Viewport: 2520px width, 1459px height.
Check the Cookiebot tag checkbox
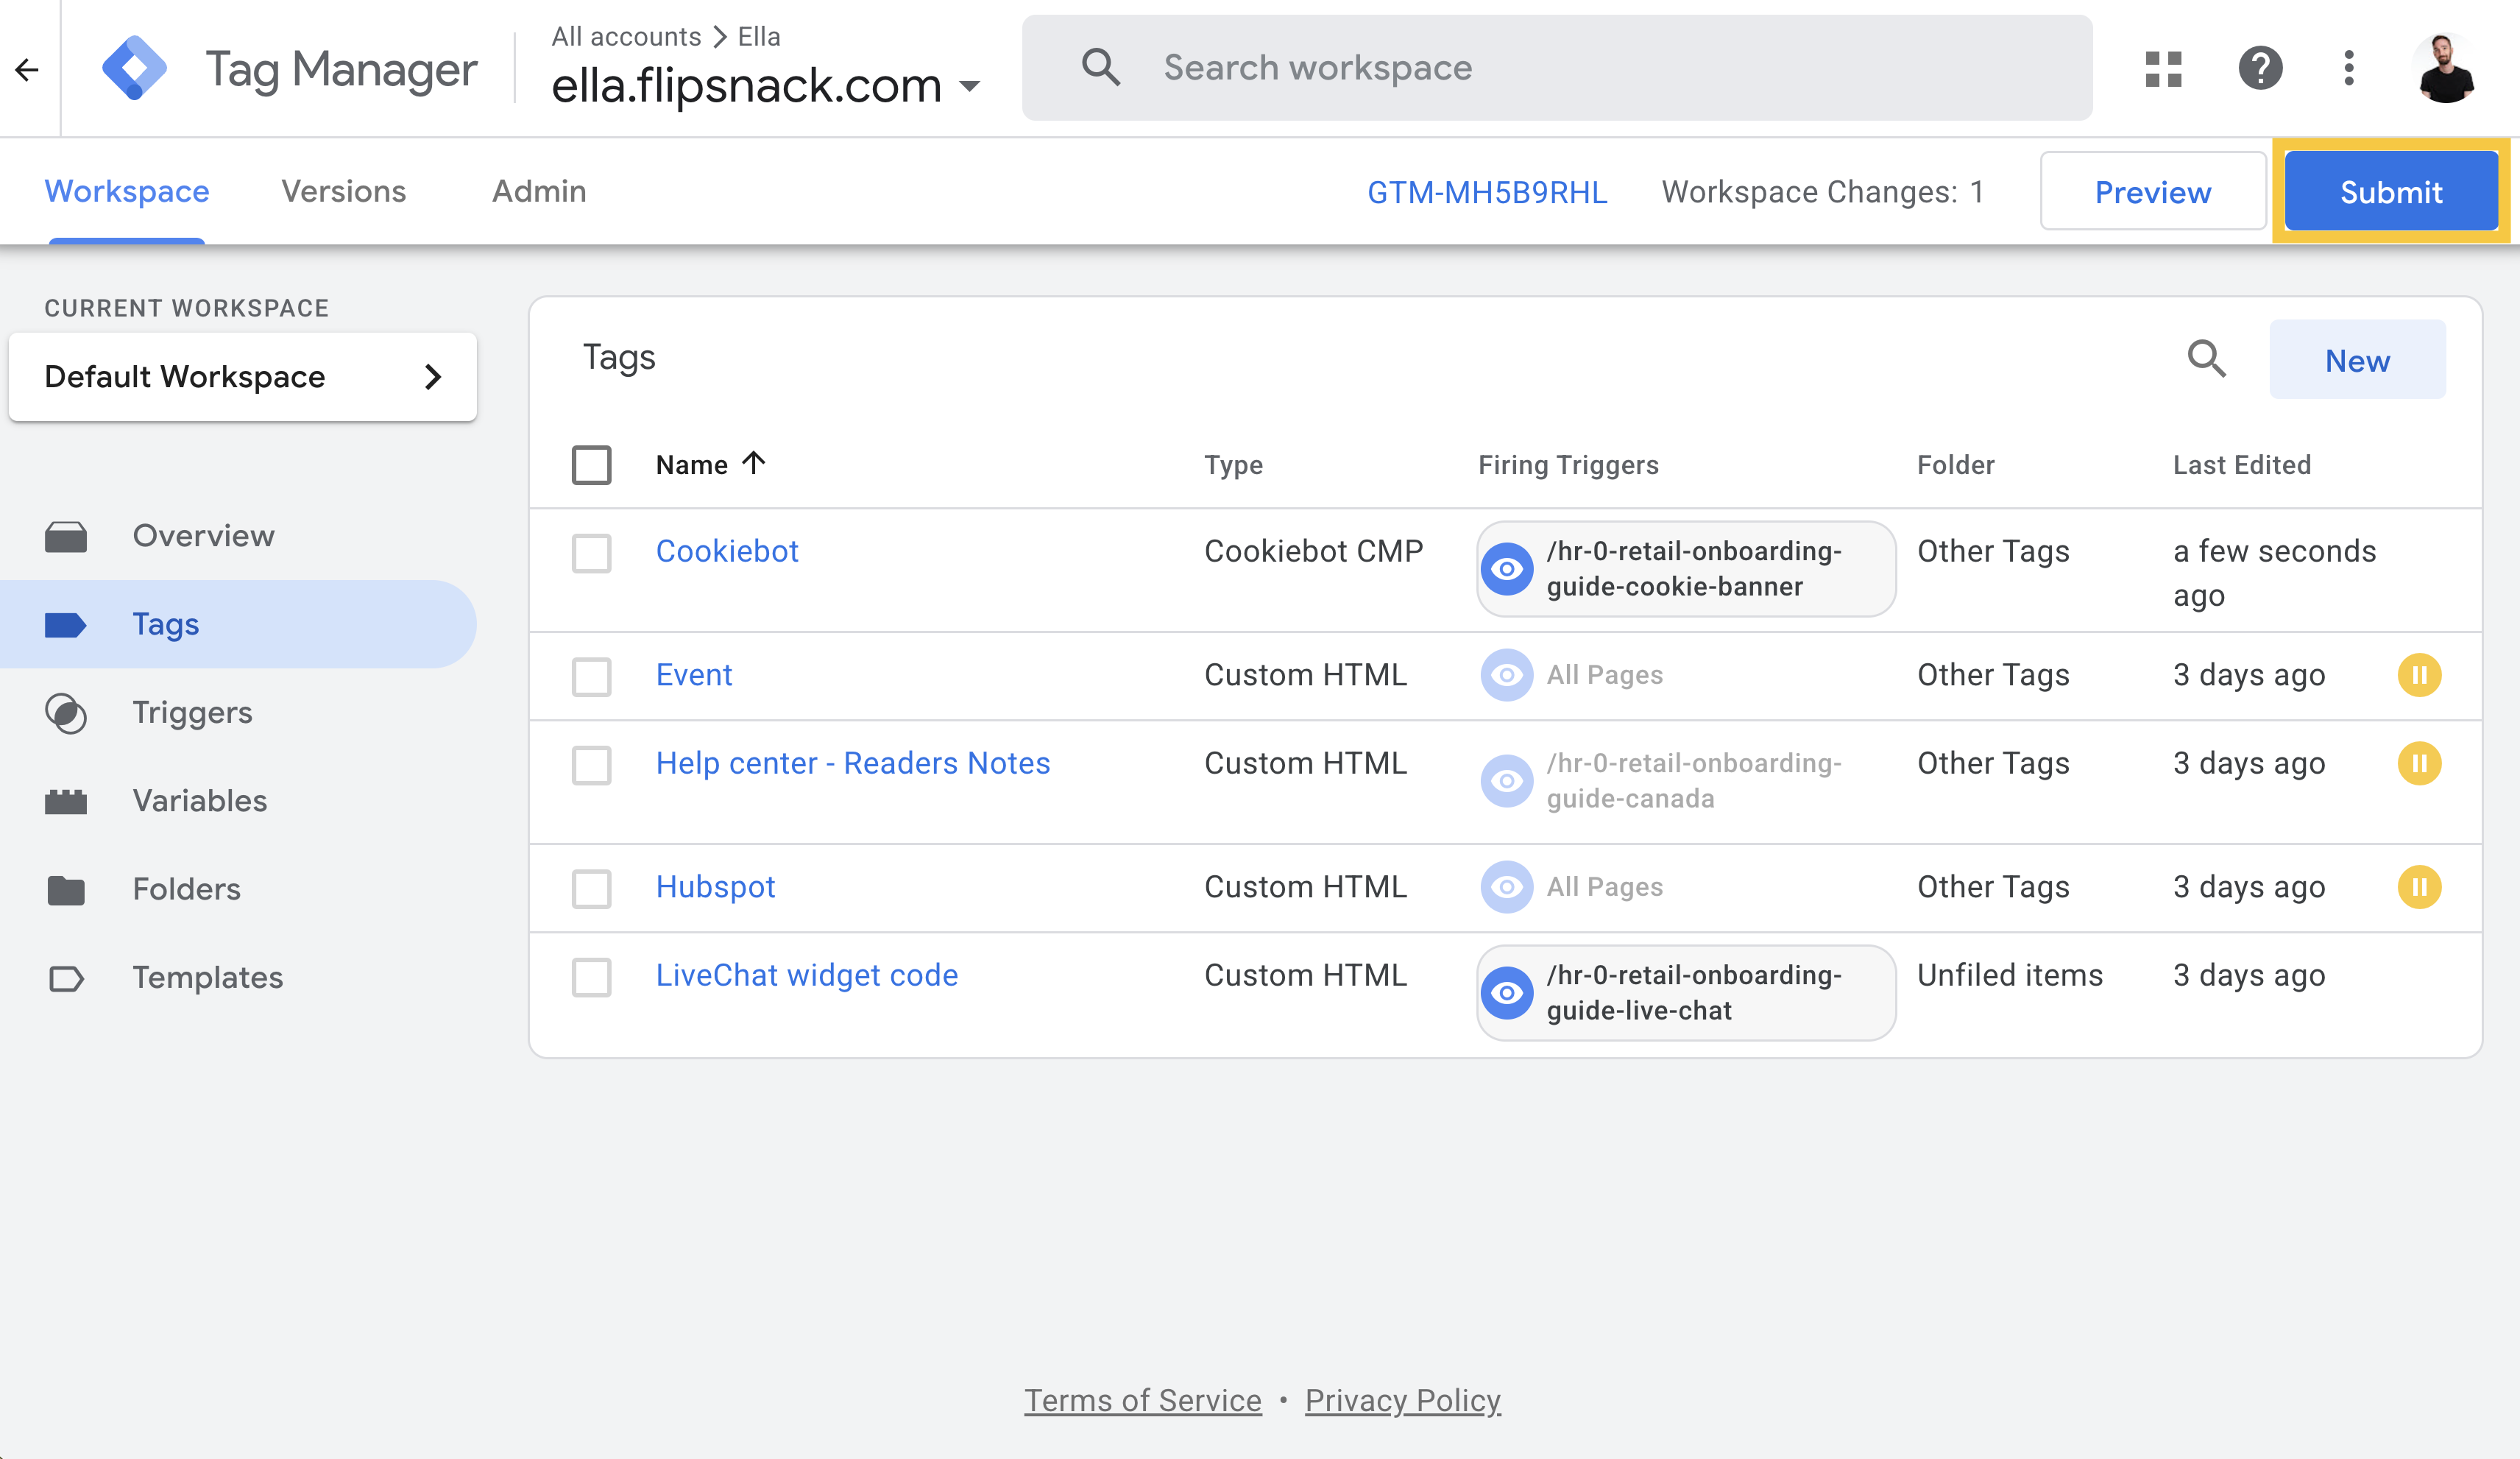coord(592,553)
